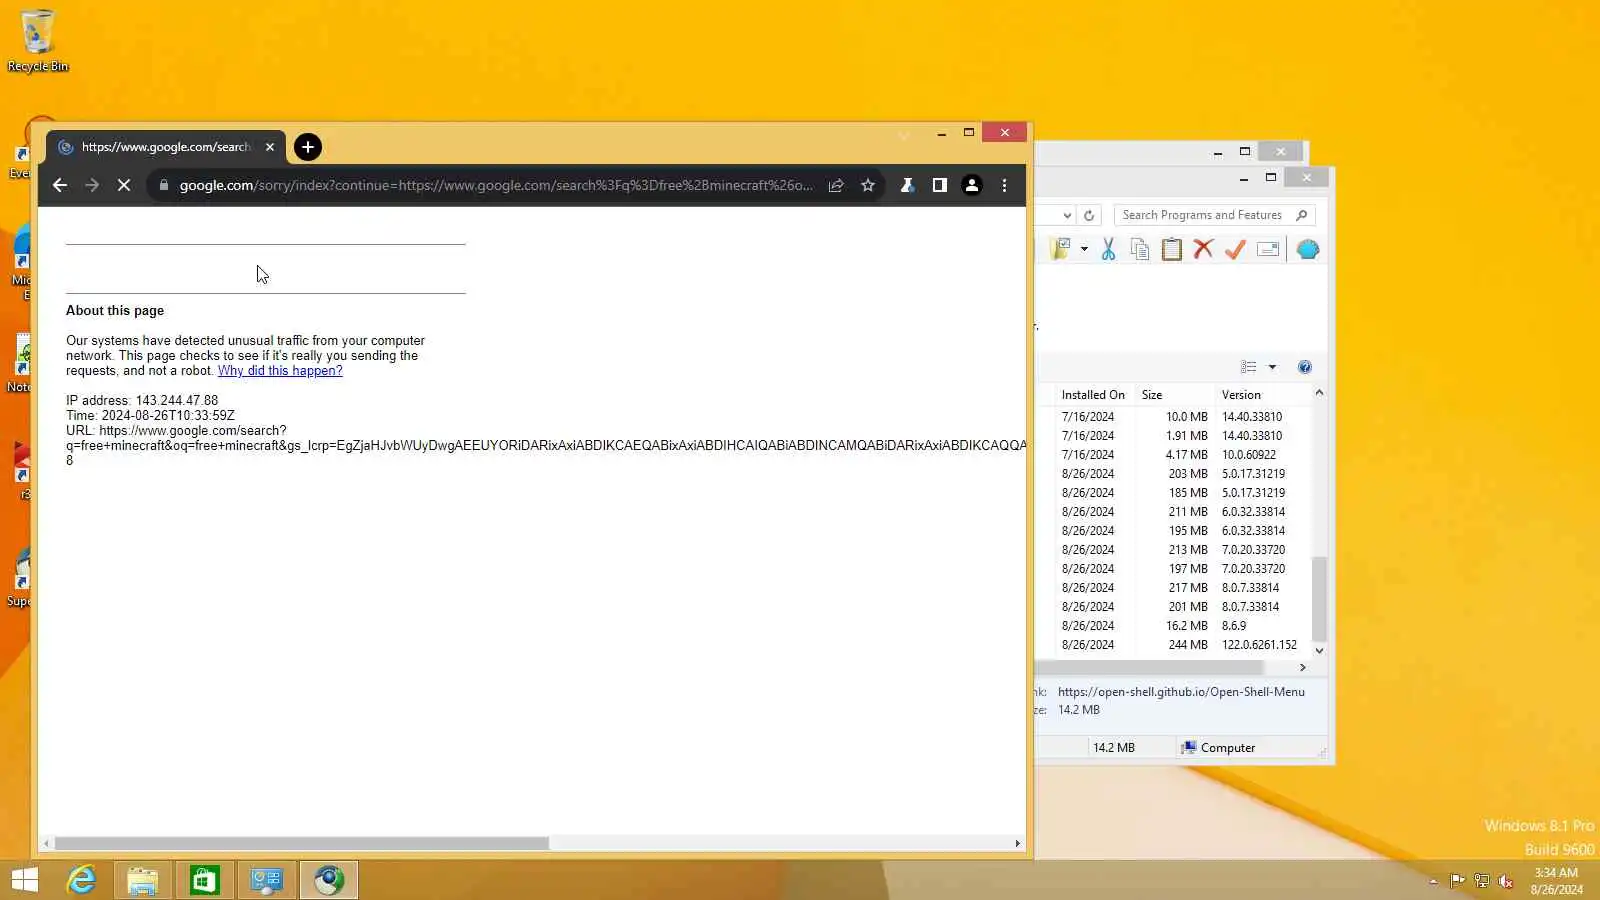The image size is (1600, 900).
Task: Open the taskbar clock and date
Action: [x=1556, y=881]
